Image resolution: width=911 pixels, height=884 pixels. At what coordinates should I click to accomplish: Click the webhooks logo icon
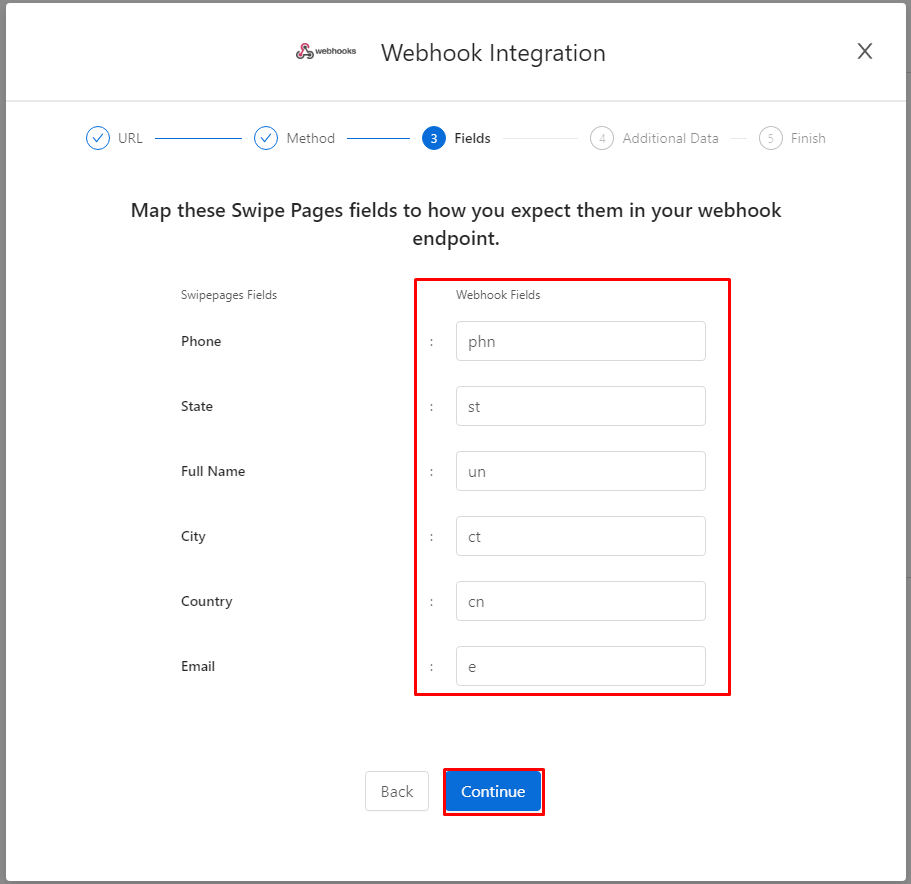[x=325, y=51]
